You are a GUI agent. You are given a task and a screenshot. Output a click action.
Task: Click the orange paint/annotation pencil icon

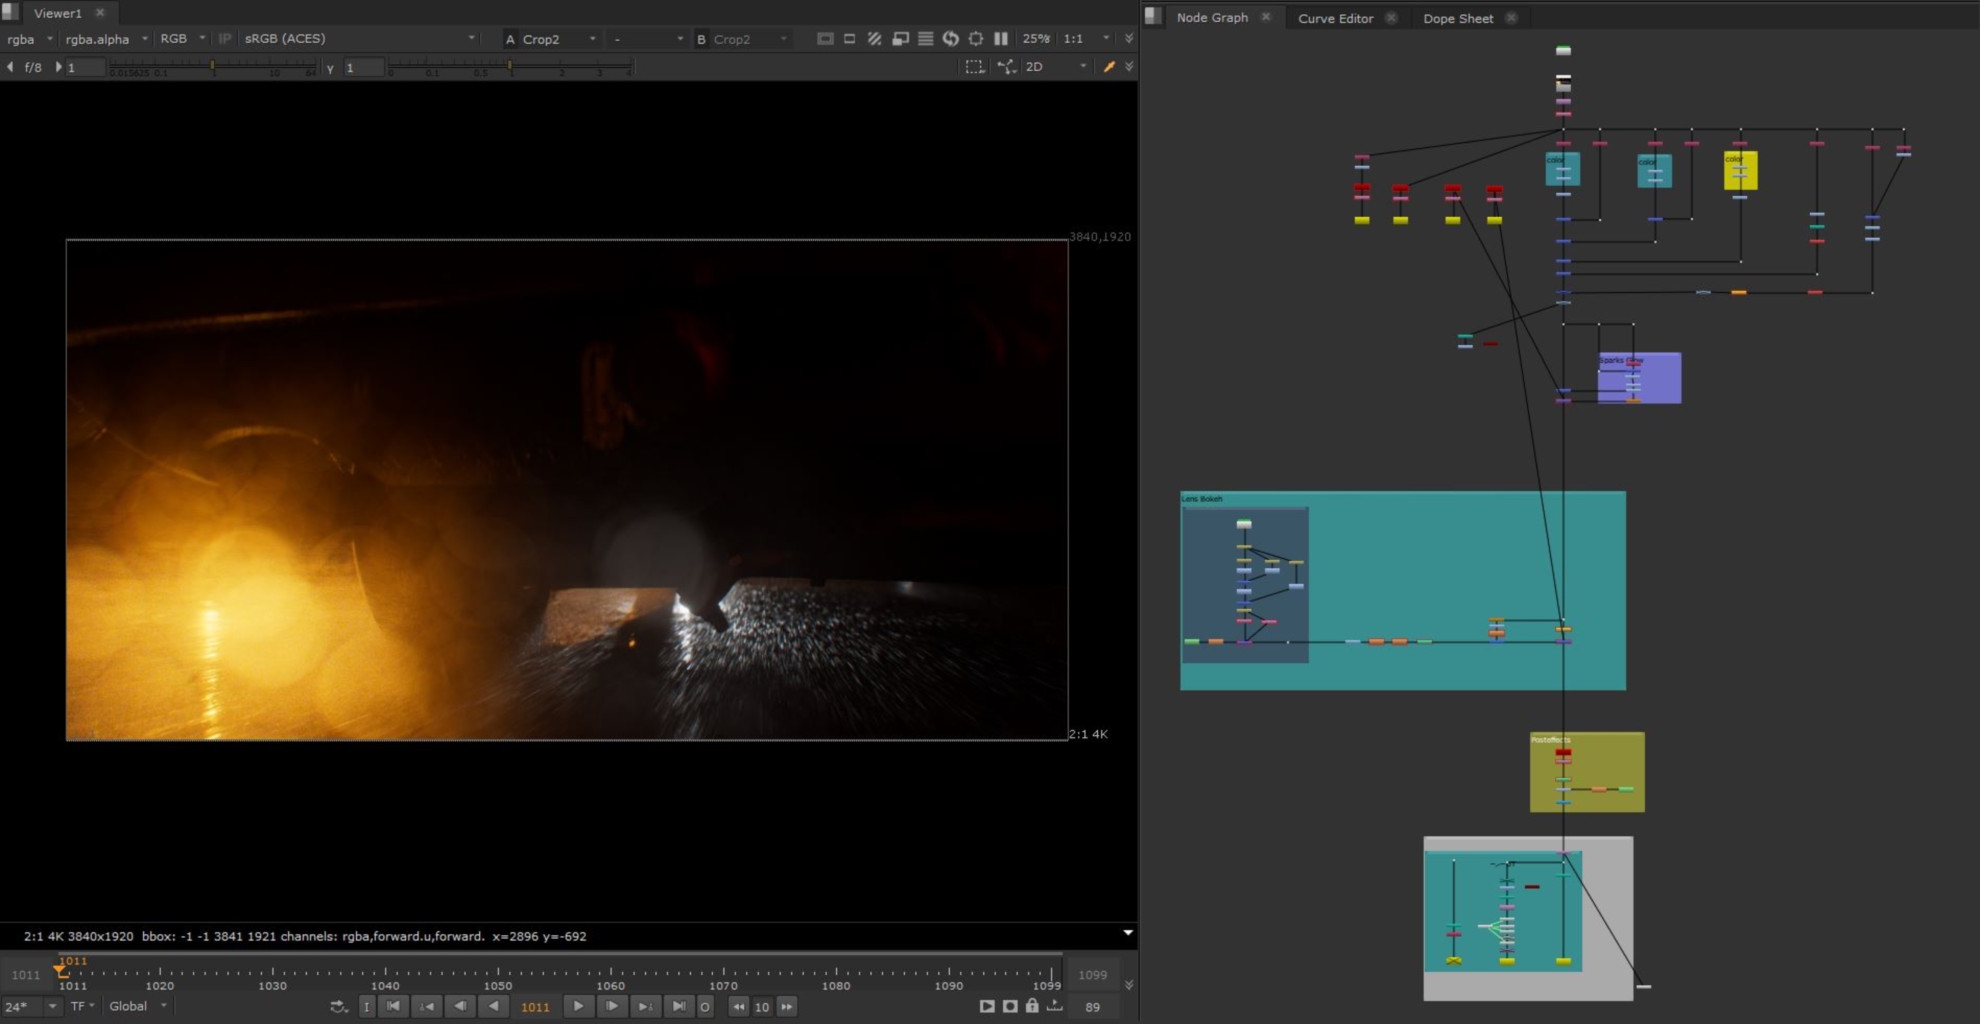pos(1108,67)
